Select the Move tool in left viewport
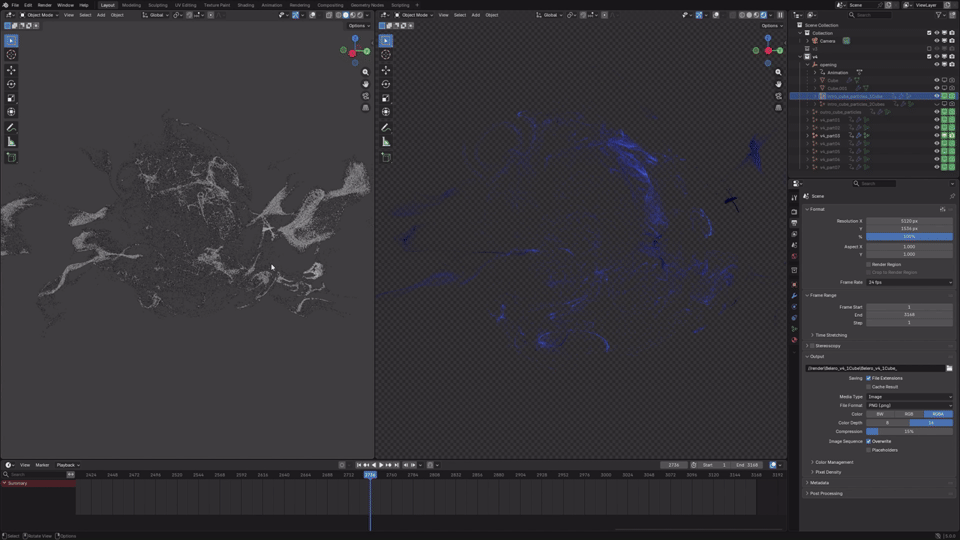The image size is (960, 540). [11, 70]
